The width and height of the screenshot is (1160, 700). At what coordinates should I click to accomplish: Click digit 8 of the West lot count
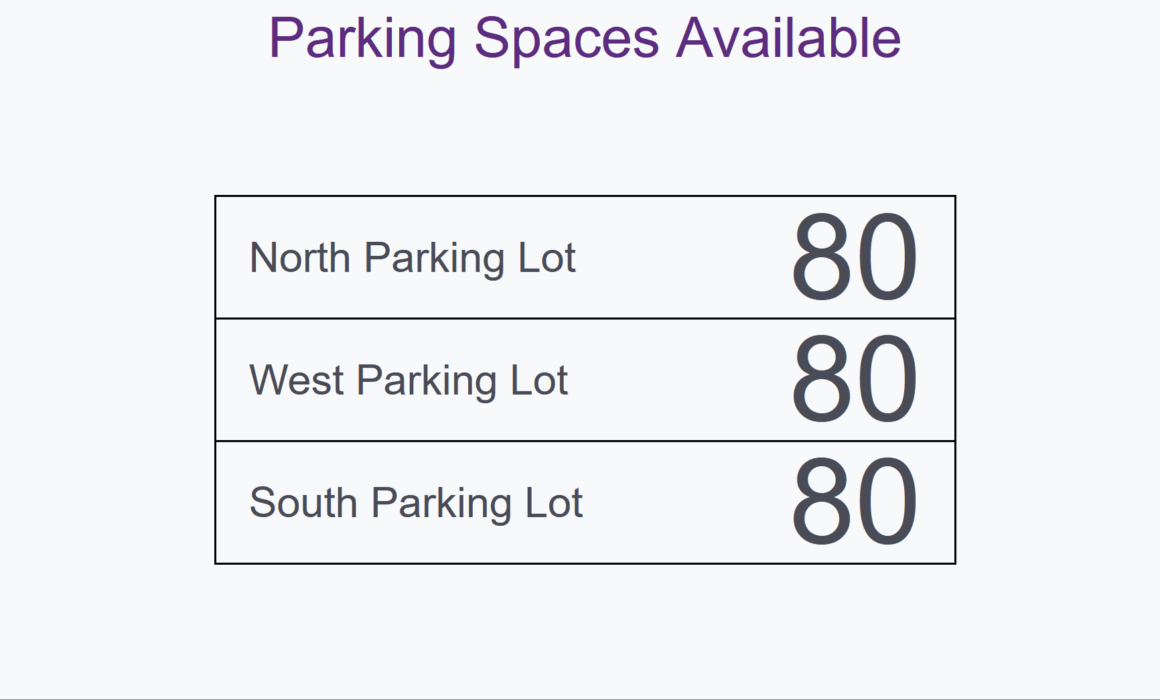tap(821, 380)
